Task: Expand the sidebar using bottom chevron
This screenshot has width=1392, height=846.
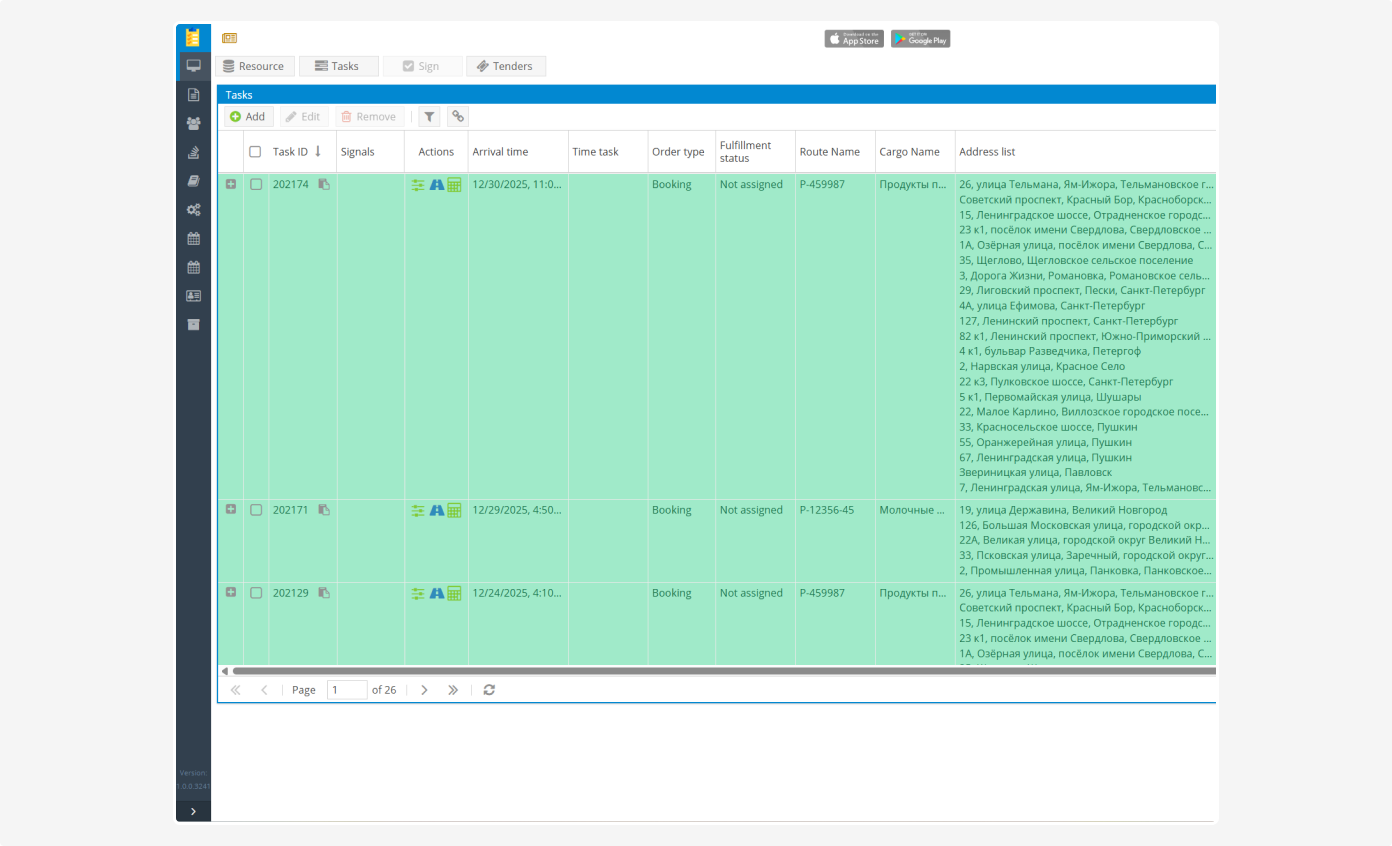Action: tap(193, 811)
